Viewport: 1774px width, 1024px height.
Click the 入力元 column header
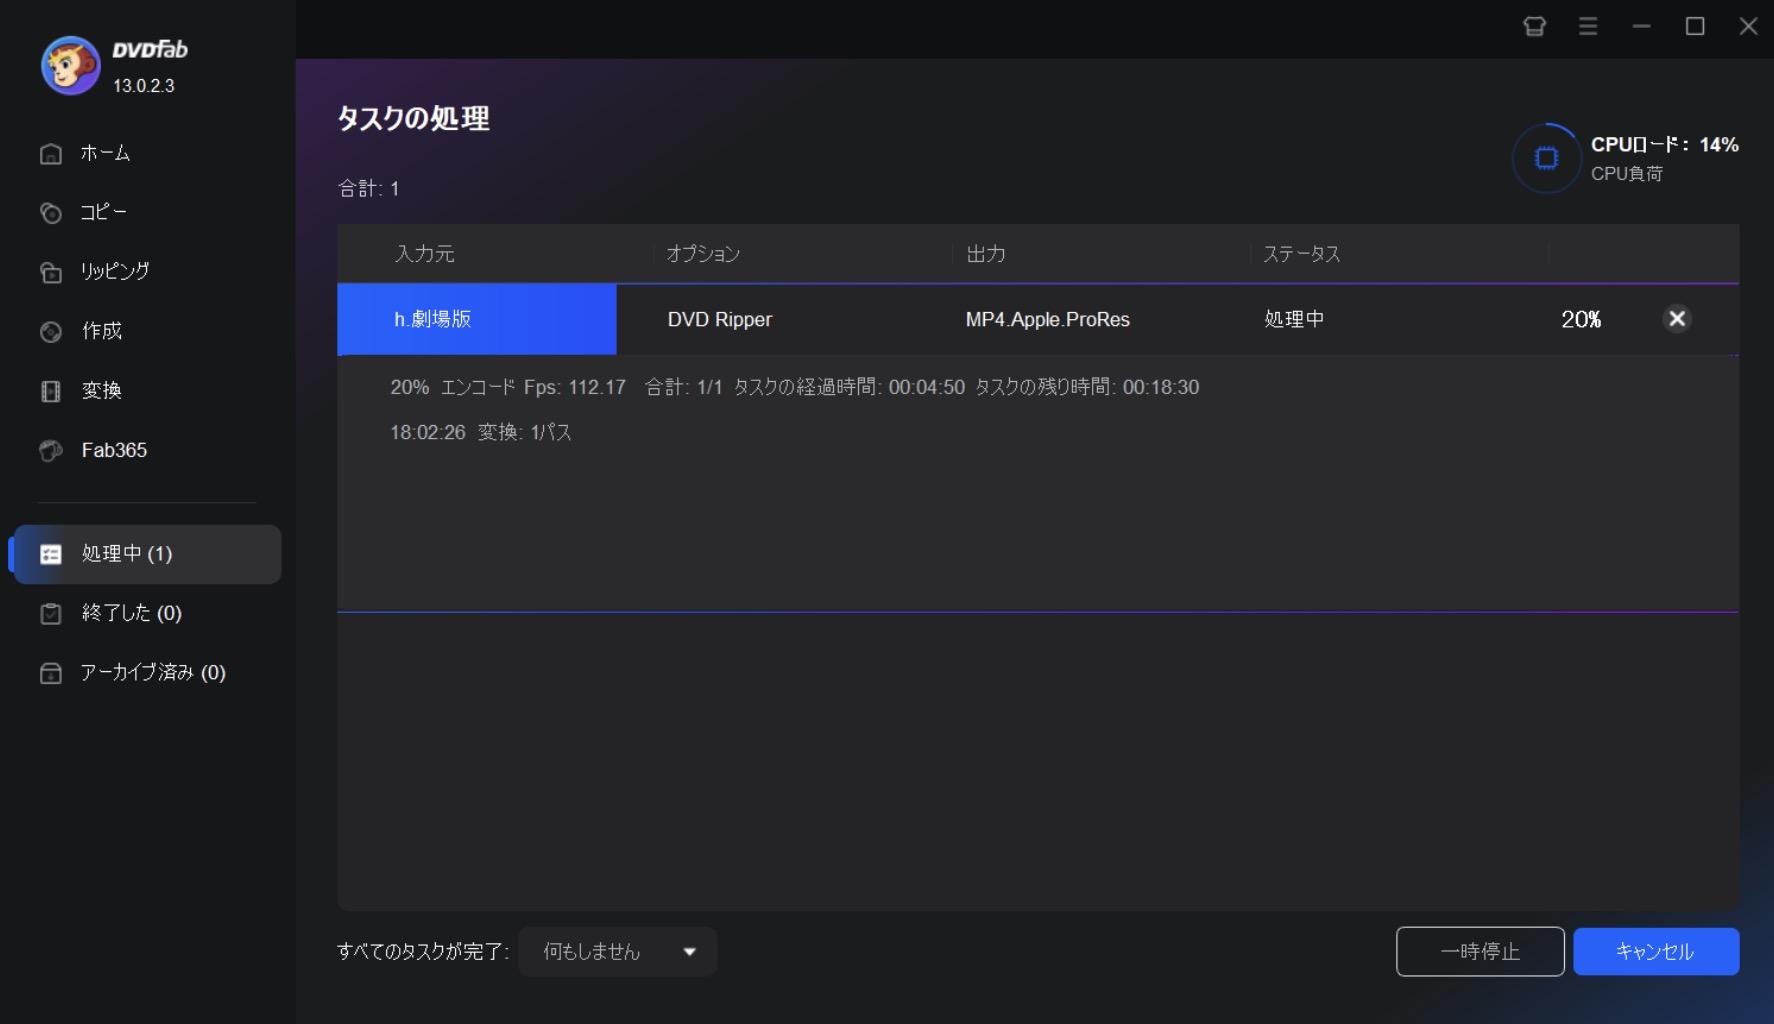(425, 254)
